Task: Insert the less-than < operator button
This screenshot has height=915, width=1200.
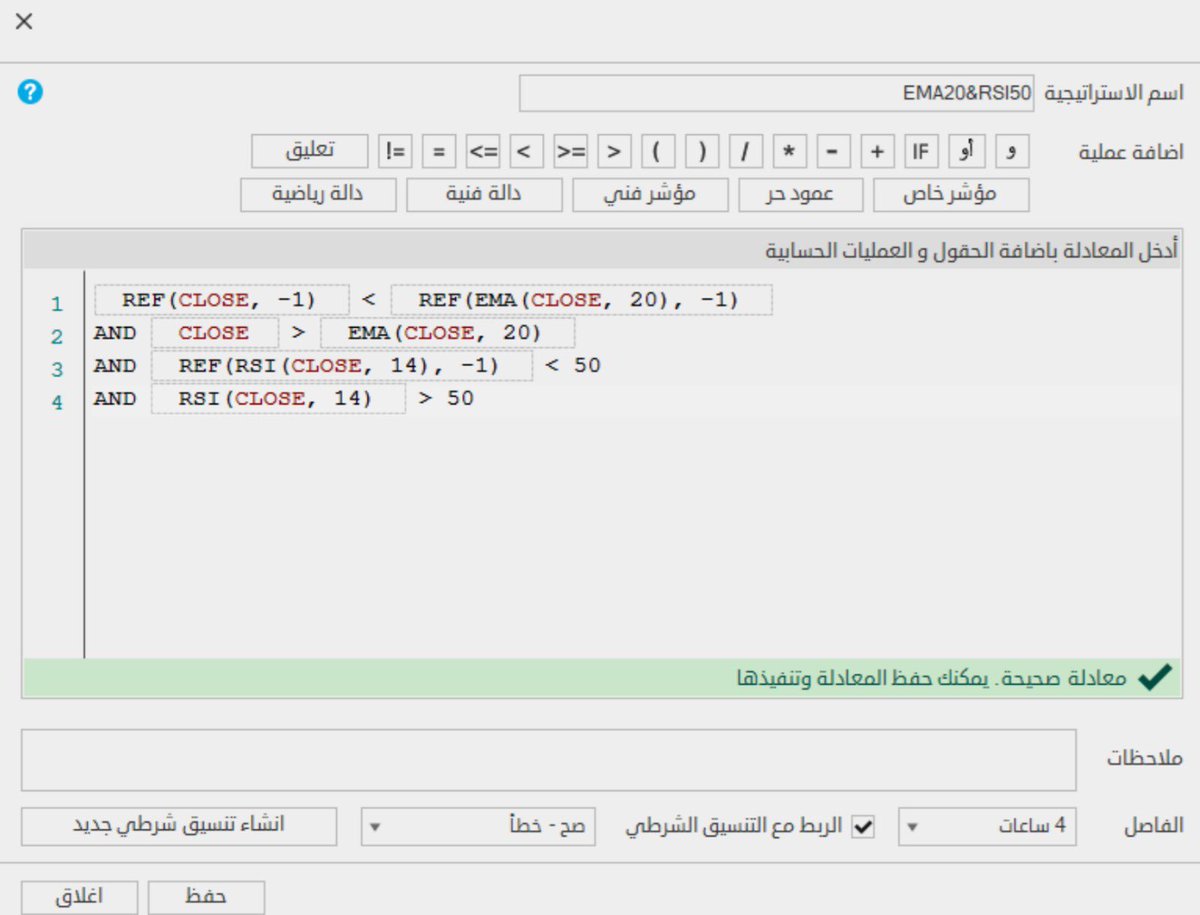Action: tap(527, 152)
